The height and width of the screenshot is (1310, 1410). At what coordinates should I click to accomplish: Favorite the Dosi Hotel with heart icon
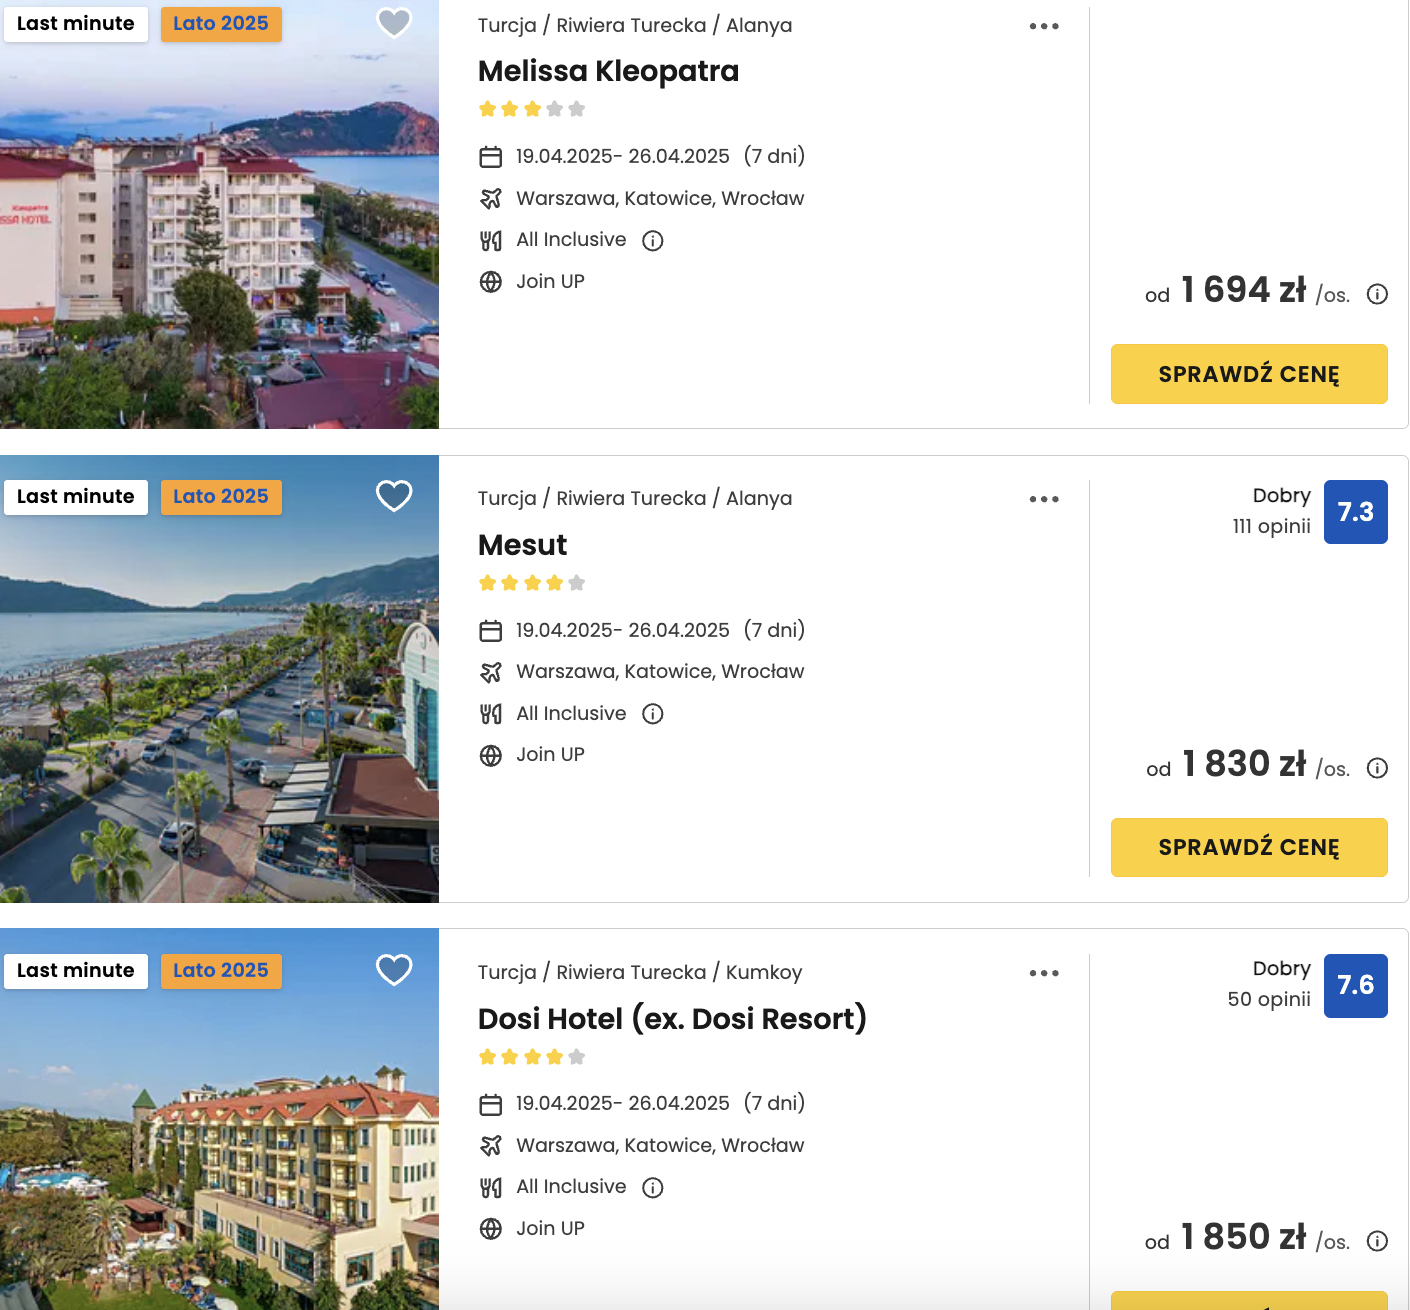coord(394,969)
